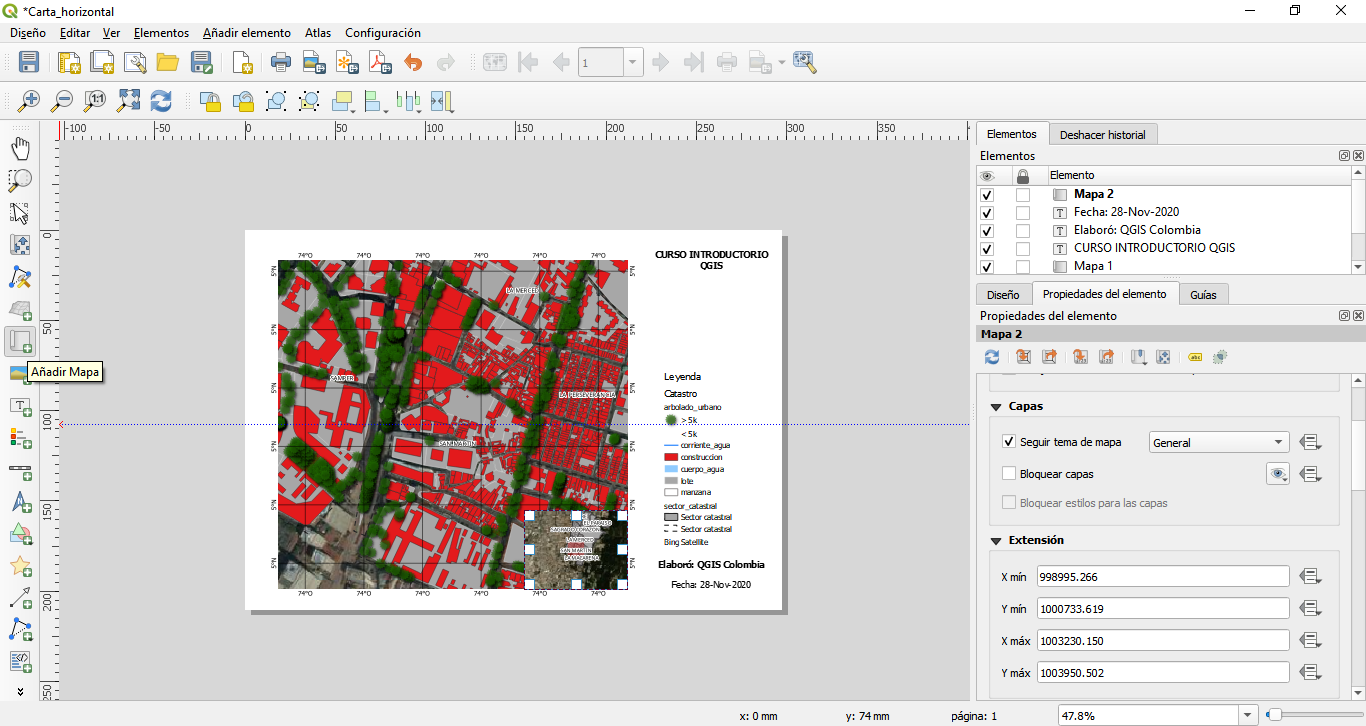The width and height of the screenshot is (1366, 726).
Task: Add a north arrow item
Action: coord(20,502)
